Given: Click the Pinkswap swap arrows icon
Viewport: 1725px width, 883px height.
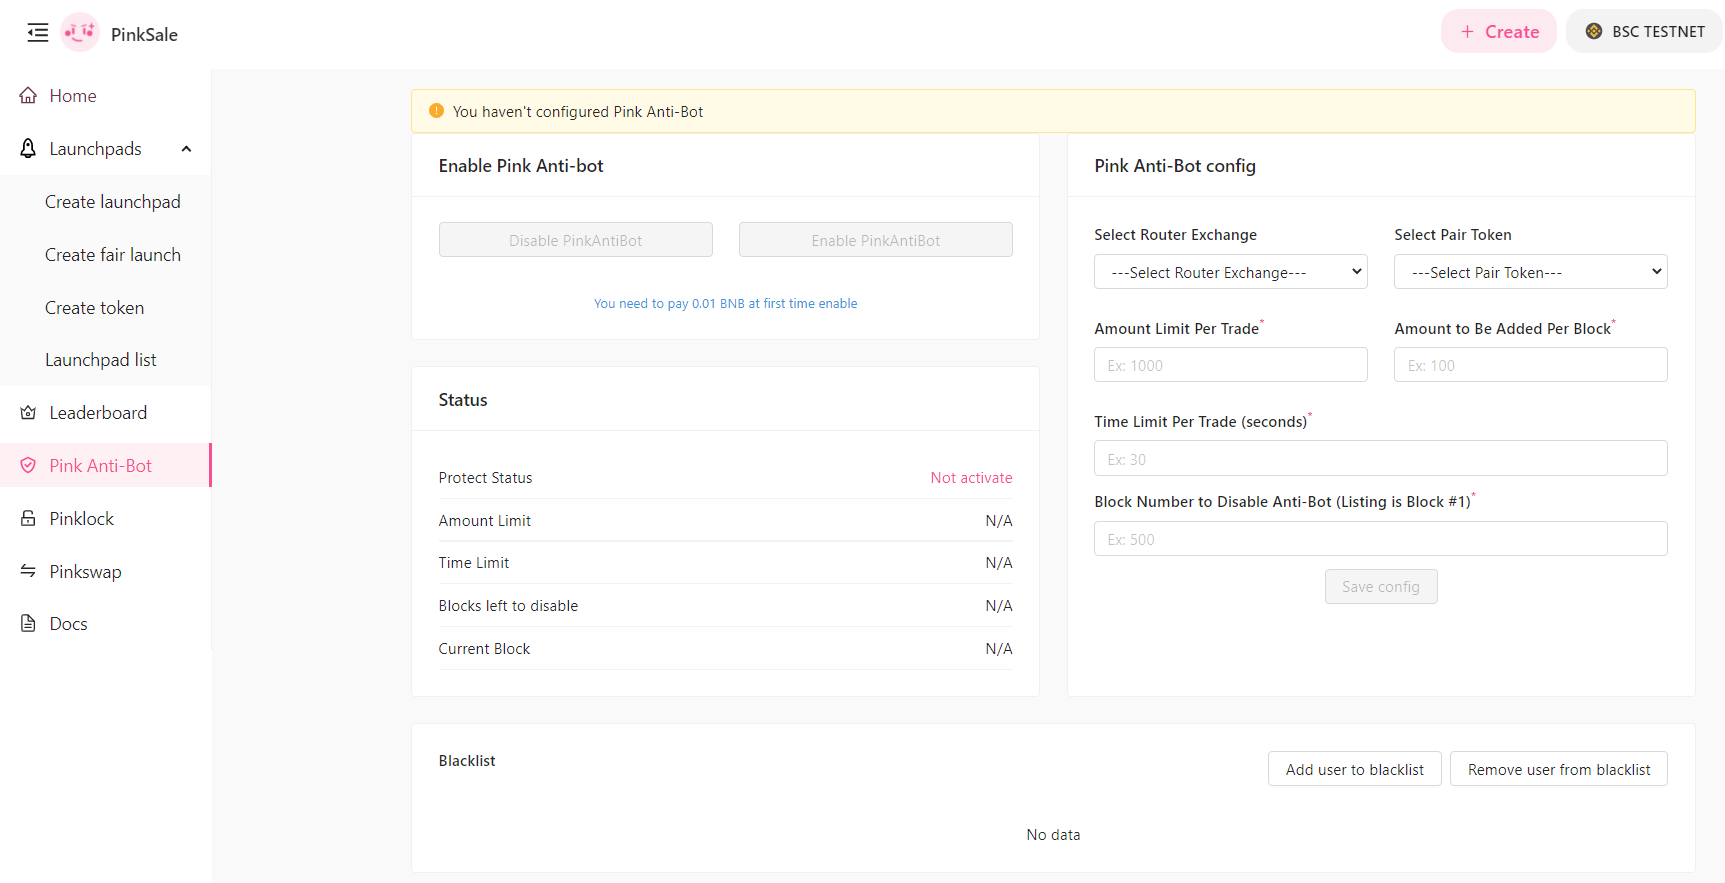Looking at the screenshot, I should click(x=28, y=571).
